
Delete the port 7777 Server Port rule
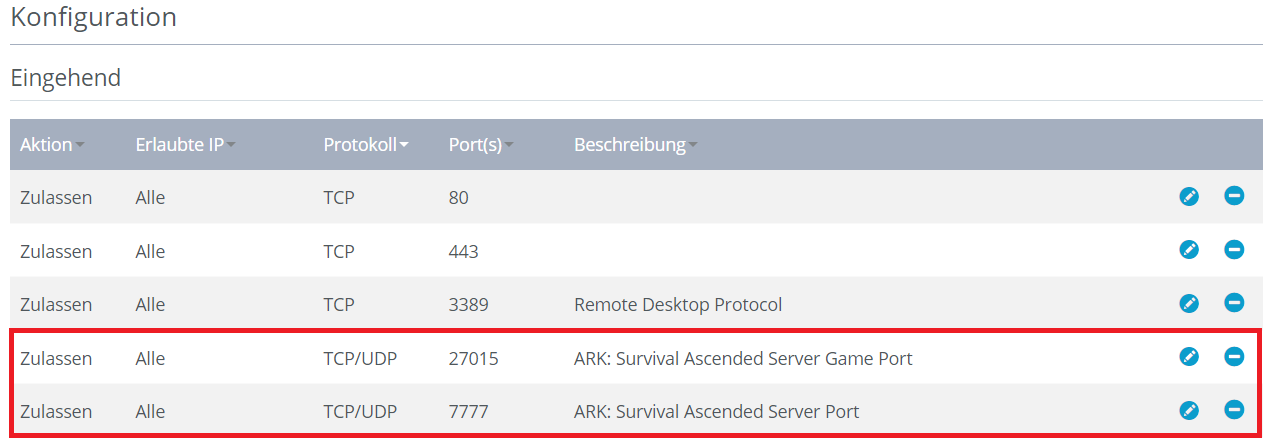[1234, 409]
